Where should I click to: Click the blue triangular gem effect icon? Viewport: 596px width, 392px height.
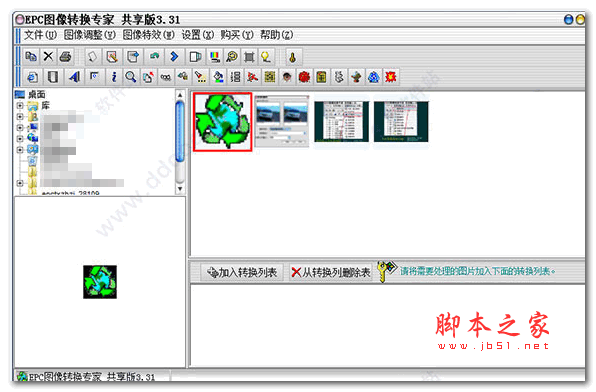point(374,77)
